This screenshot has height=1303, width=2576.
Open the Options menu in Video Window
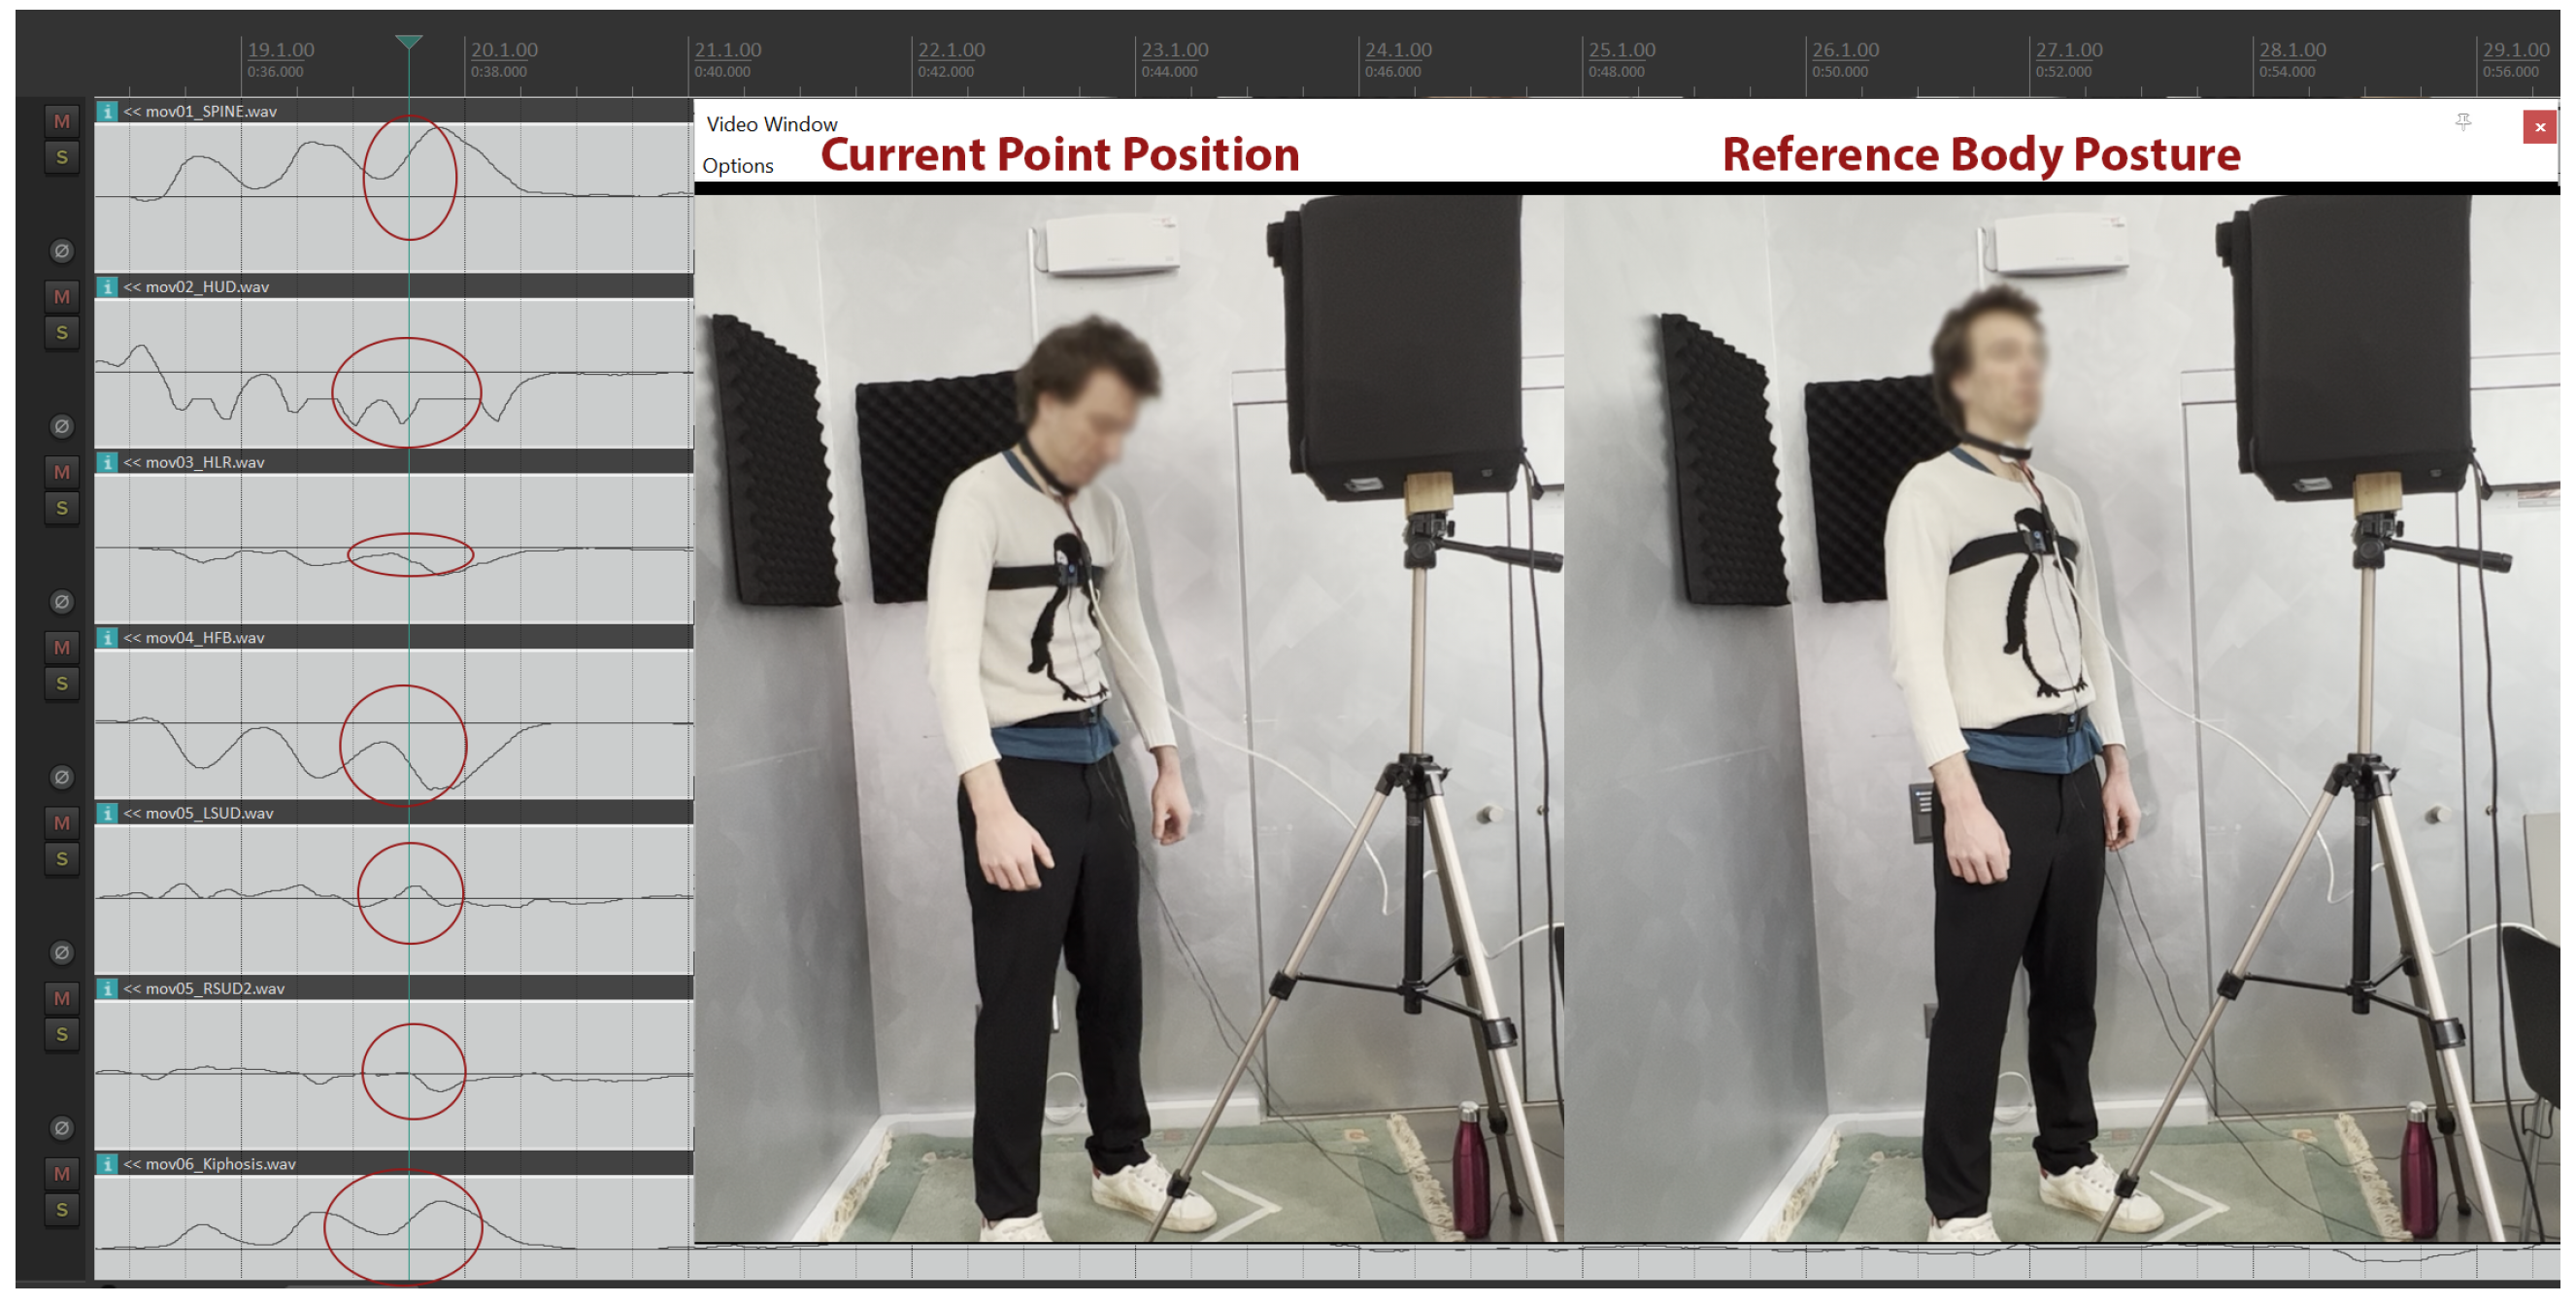tap(738, 166)
